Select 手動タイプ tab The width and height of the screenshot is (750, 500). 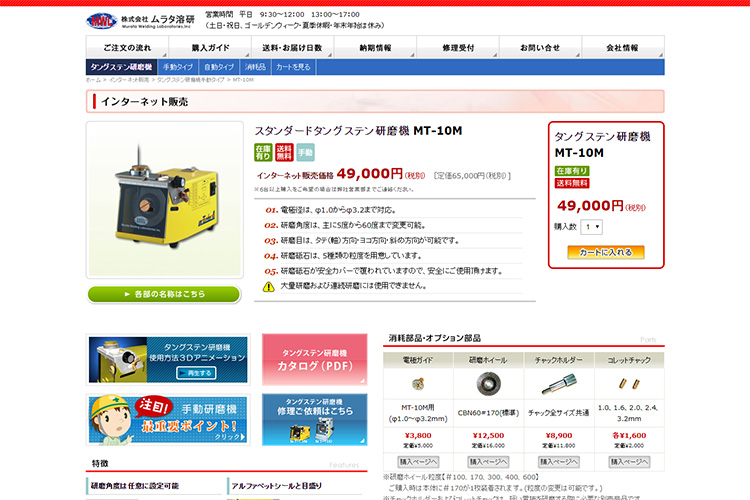pyautogui.click(x=178, y=67)
